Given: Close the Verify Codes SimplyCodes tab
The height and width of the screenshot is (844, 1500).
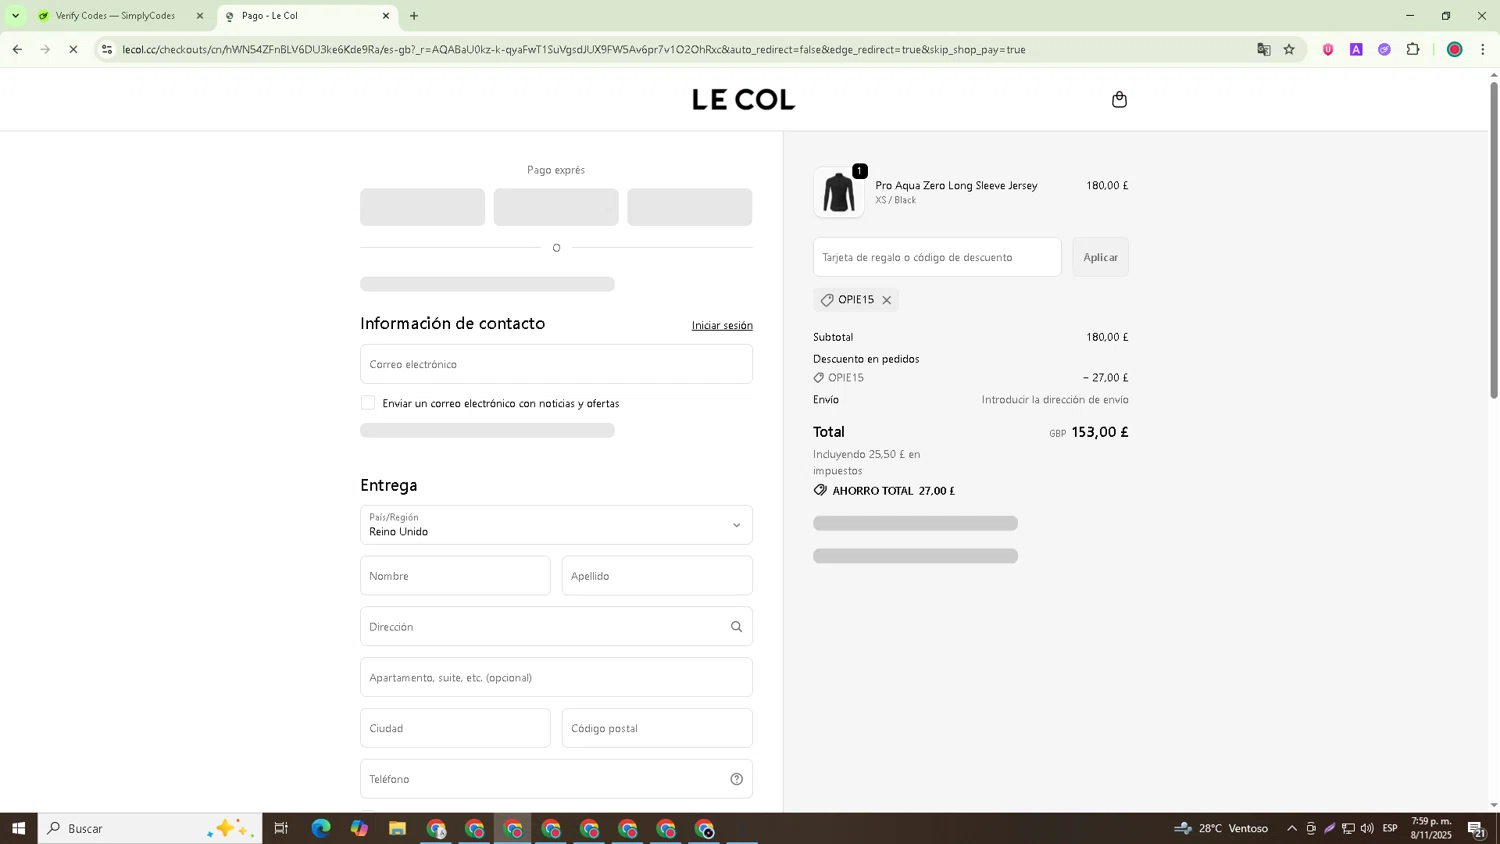Looking at the screenshot, I should [200, 16].
